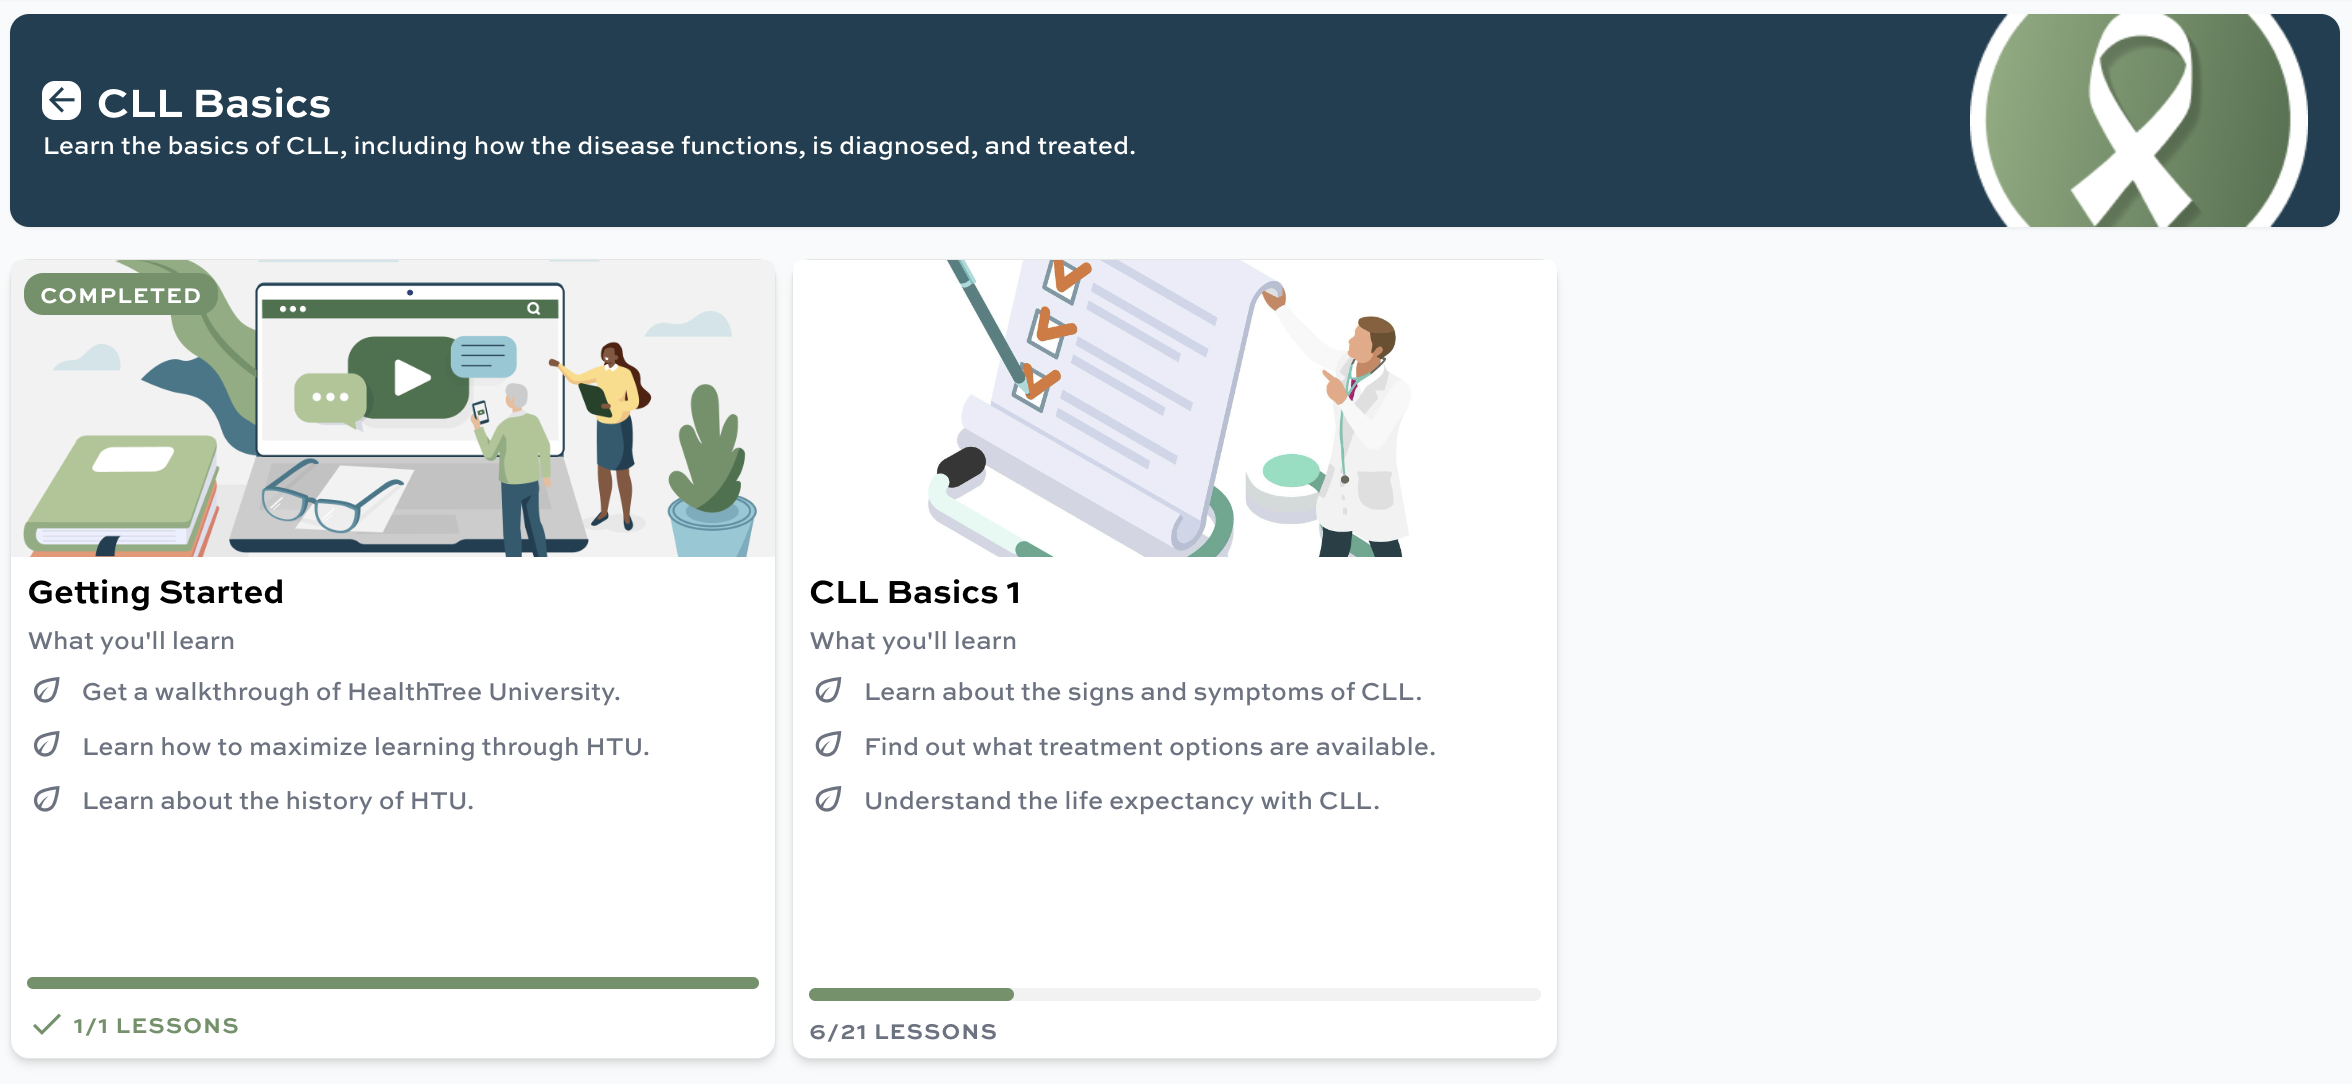Image resolution: width=2352 pixels, height=1084 pixels.
Task: Click leaf icon next to treatment options
Action: tap(829, 745)
